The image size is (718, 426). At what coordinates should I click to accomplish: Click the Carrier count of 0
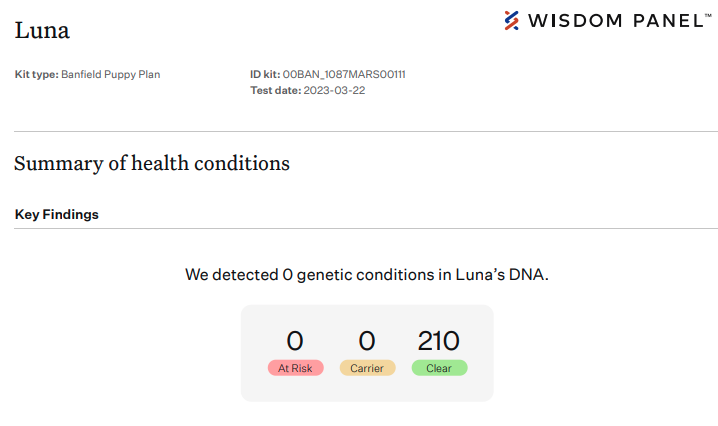click(367, 341)
